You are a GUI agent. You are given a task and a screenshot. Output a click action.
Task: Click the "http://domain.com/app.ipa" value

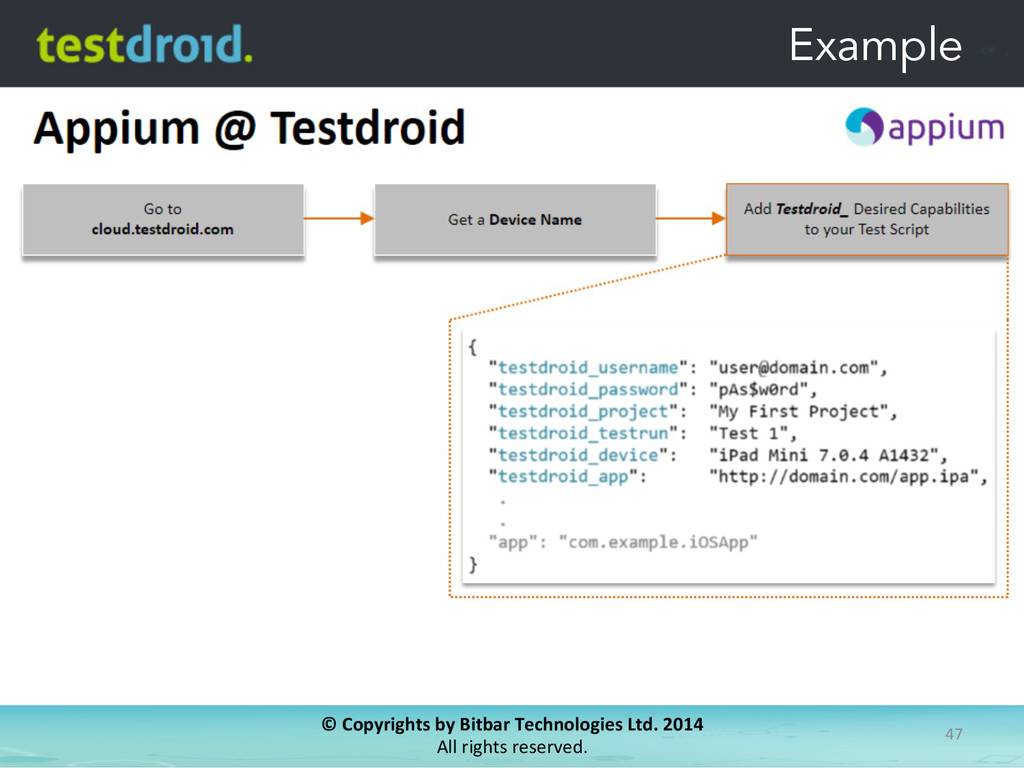coord(844,477)
